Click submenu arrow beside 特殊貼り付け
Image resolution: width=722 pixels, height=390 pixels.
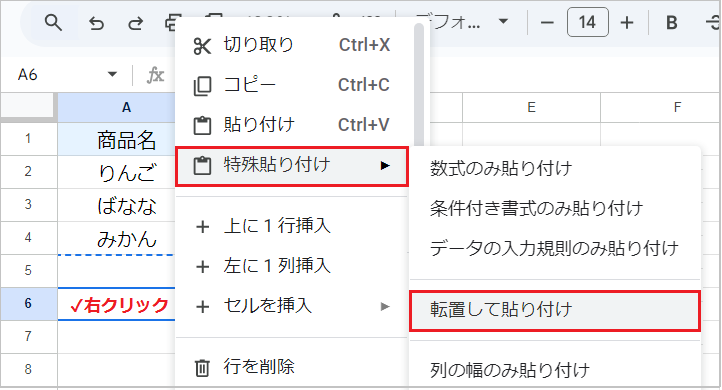click(x=385, y=166)
